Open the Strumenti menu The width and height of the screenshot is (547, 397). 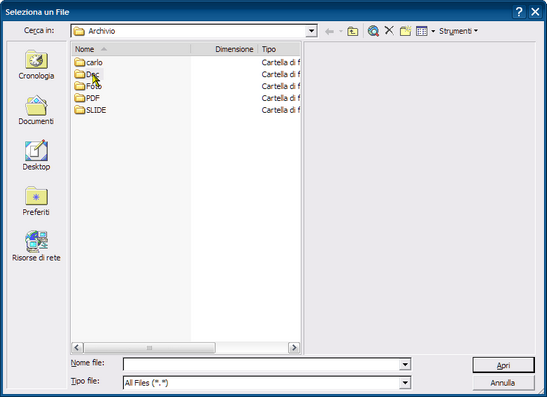pyautogui.click(x=458, y=31)
